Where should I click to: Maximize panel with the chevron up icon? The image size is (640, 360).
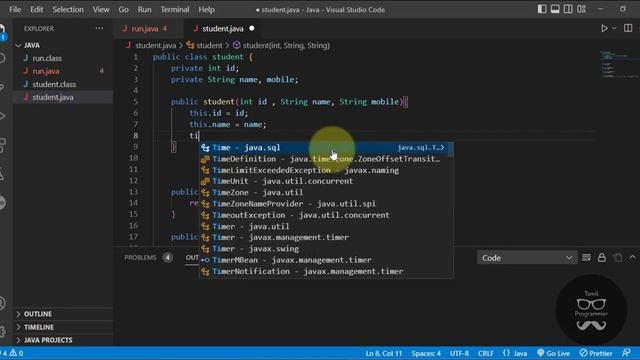(632, 258)
